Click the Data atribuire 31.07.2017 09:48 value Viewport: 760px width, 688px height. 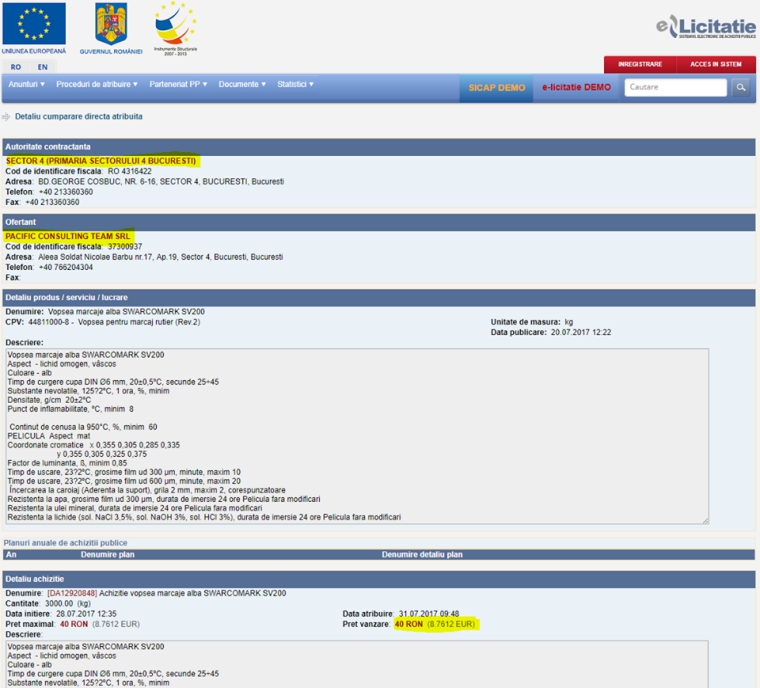click(429, 614)
